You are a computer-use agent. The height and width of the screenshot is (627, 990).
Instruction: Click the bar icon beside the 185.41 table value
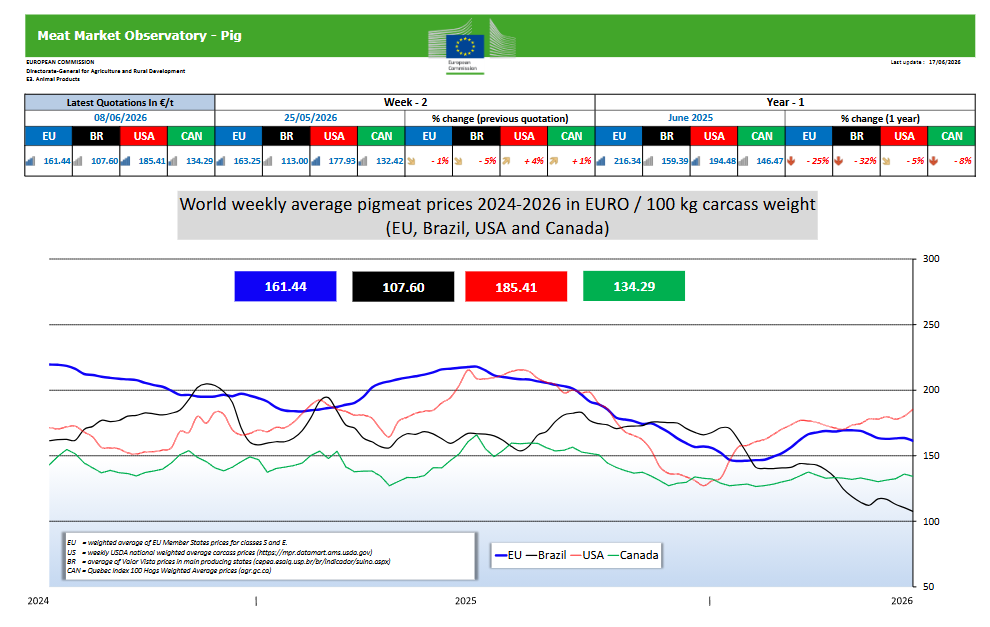pyautogui.click(x=126, y=161)
